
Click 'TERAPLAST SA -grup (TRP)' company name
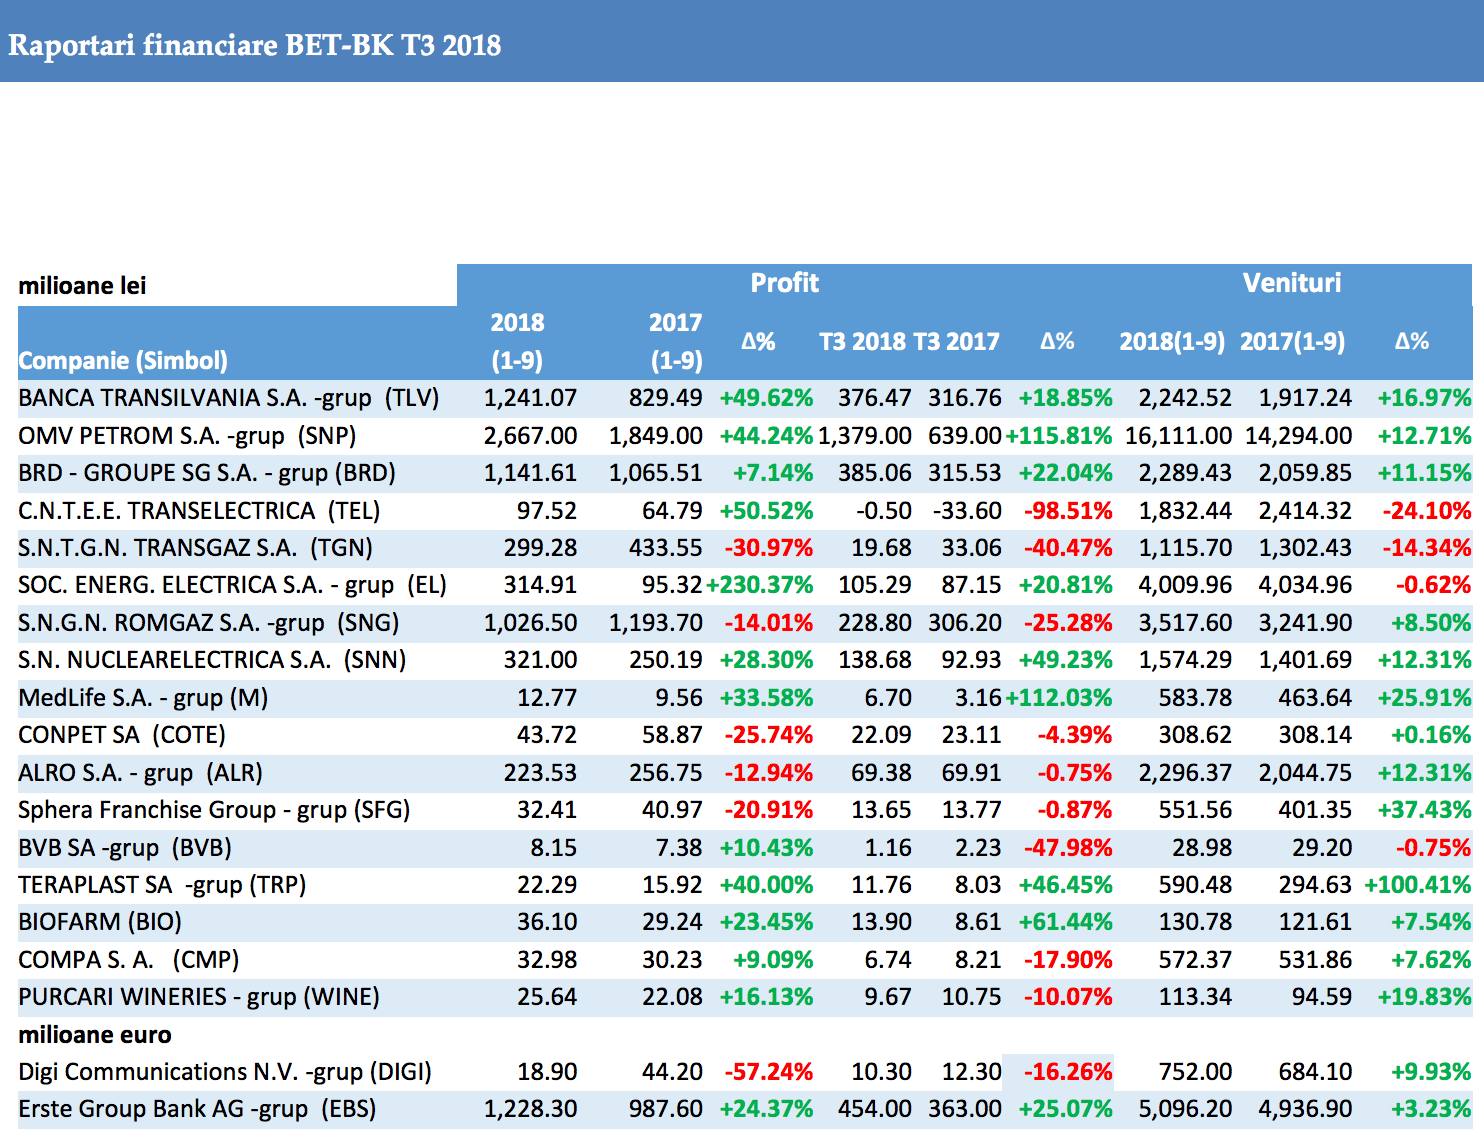click(x=162, y=885)
